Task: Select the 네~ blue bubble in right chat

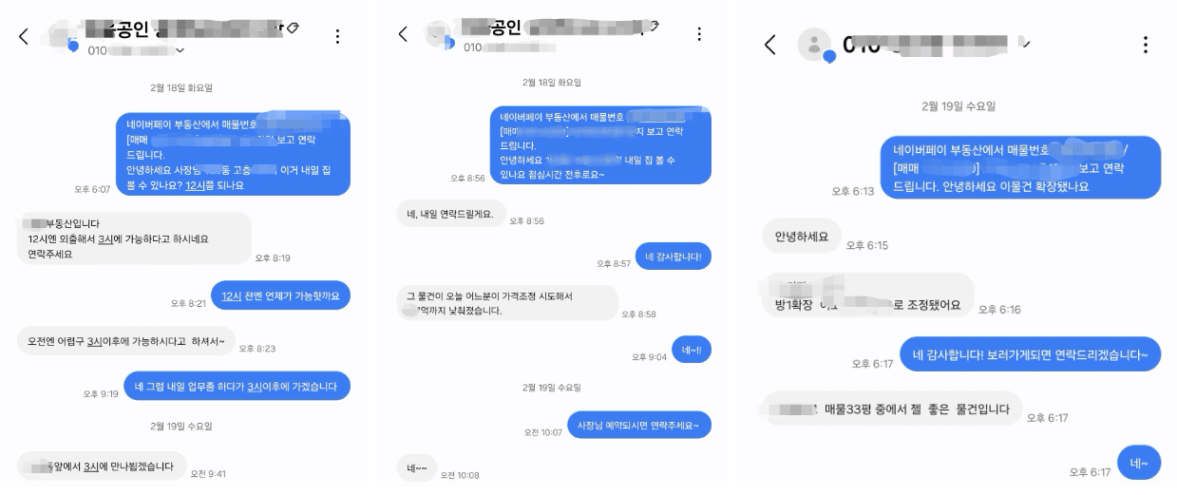Action: pos(1139,463)
